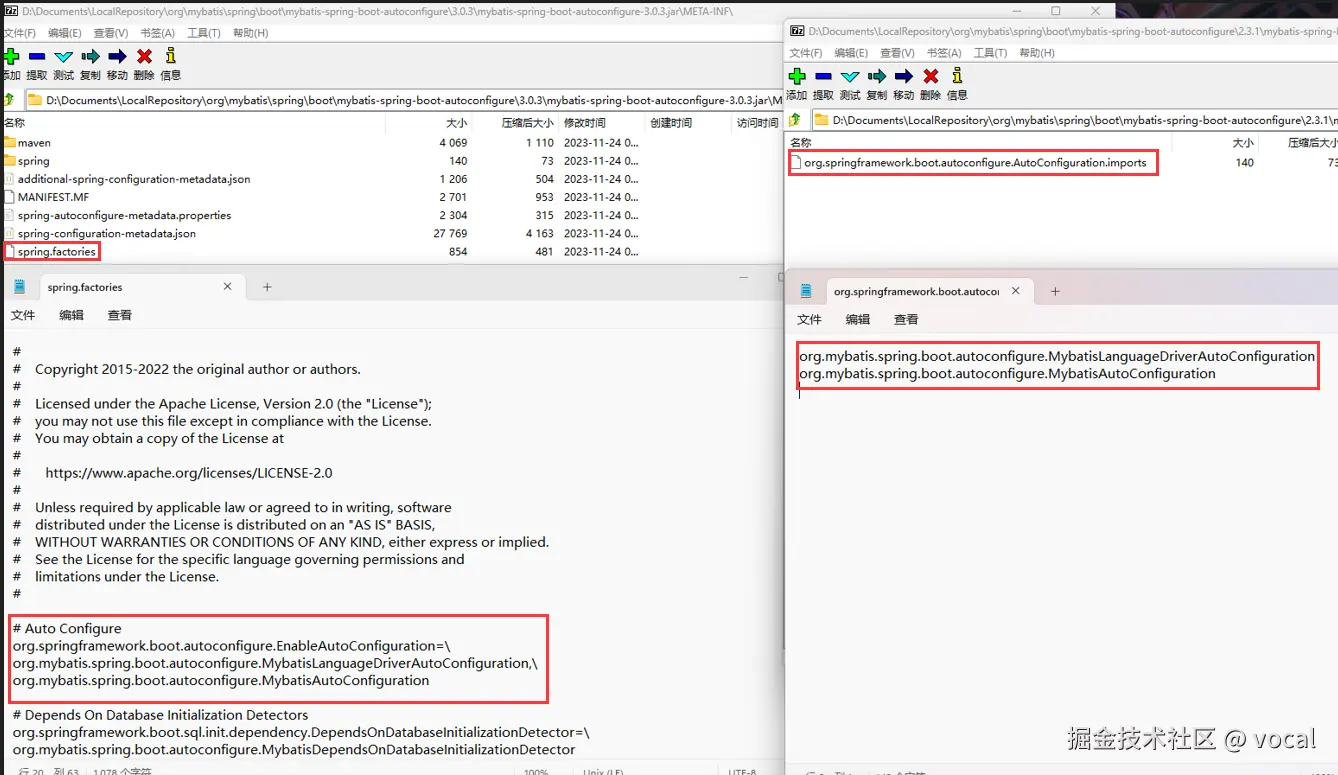Click the Add (添加) icon in right 7-Zip window
The width and height of the screenshot is (1338, 775).
pos(797,76)
